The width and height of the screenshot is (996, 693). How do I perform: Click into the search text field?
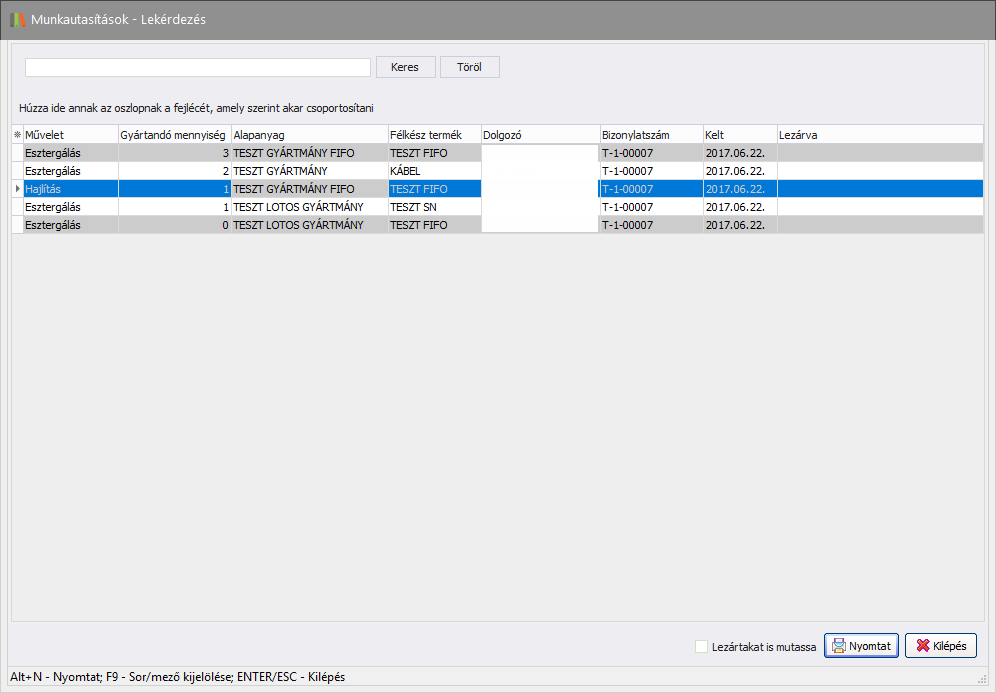pos(198,67)
